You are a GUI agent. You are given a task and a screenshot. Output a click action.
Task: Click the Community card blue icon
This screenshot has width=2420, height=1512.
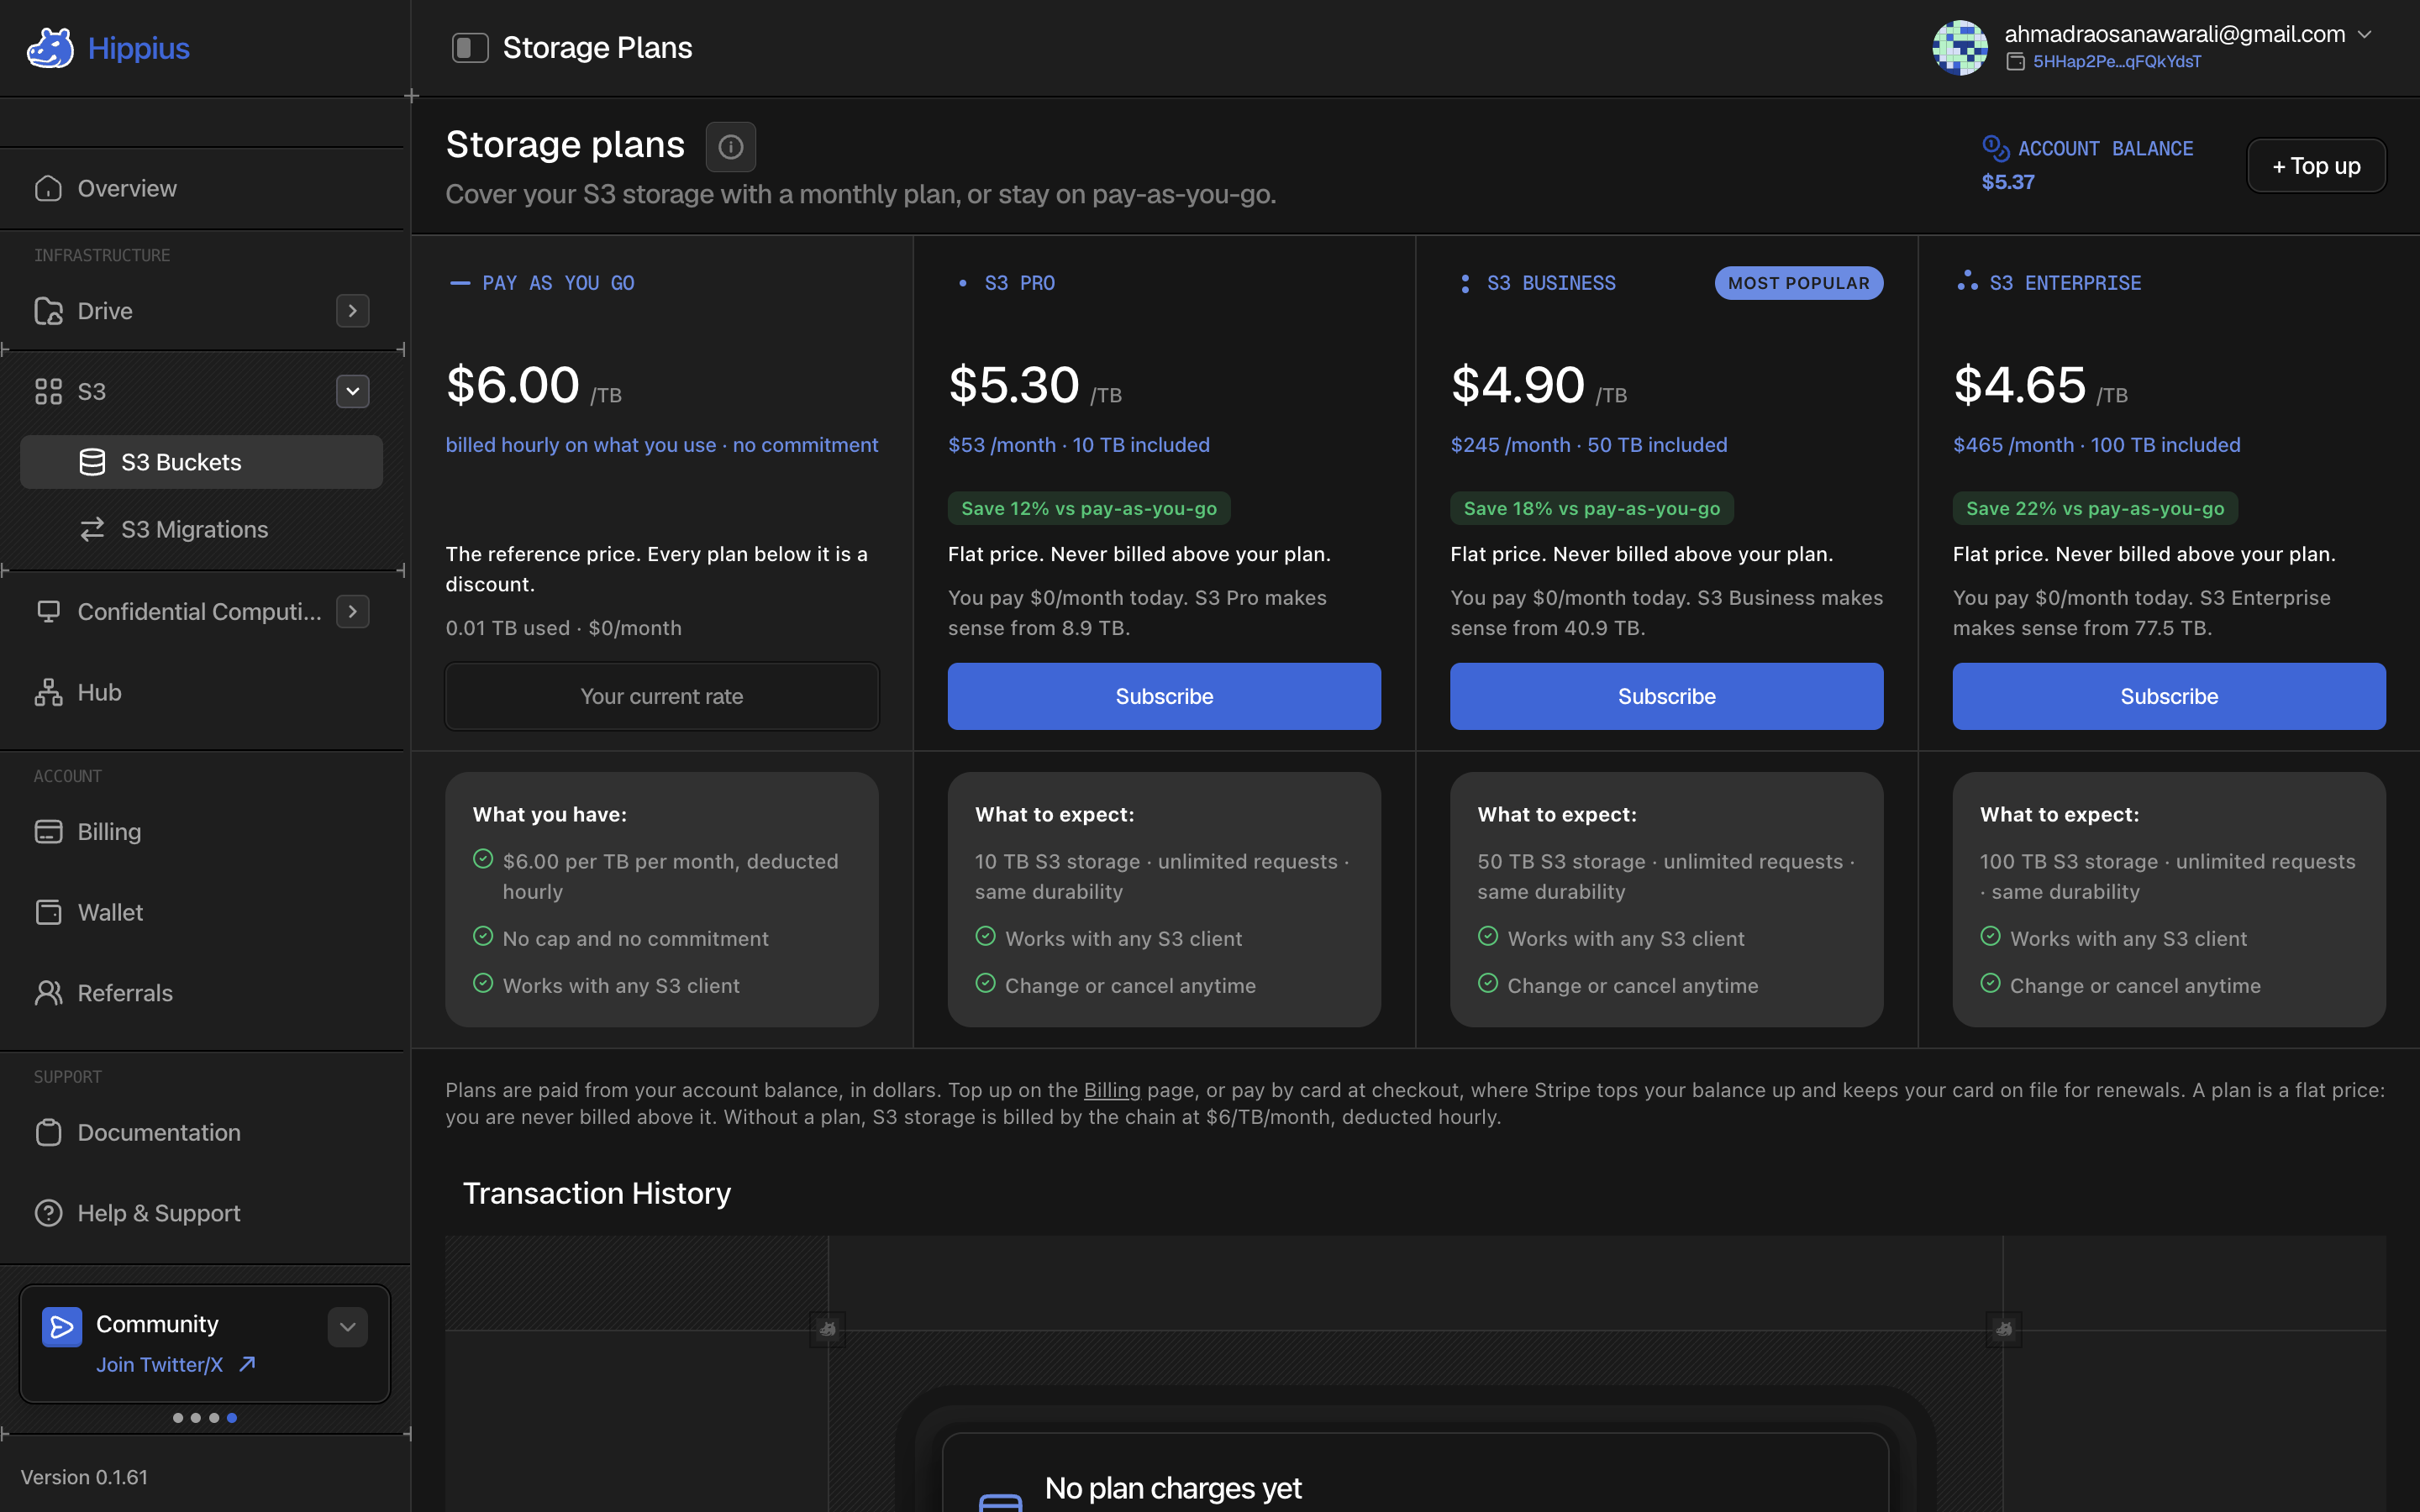tap(62, 1327)
